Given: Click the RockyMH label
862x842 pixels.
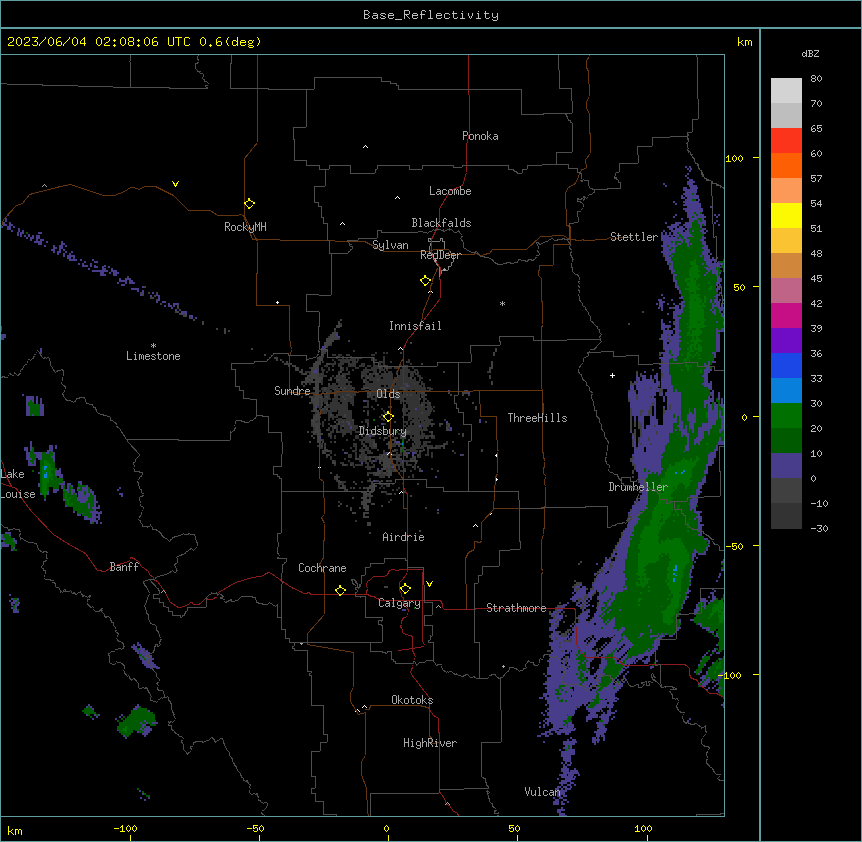Looking at the screenshot, I should (x=245, y=227).
